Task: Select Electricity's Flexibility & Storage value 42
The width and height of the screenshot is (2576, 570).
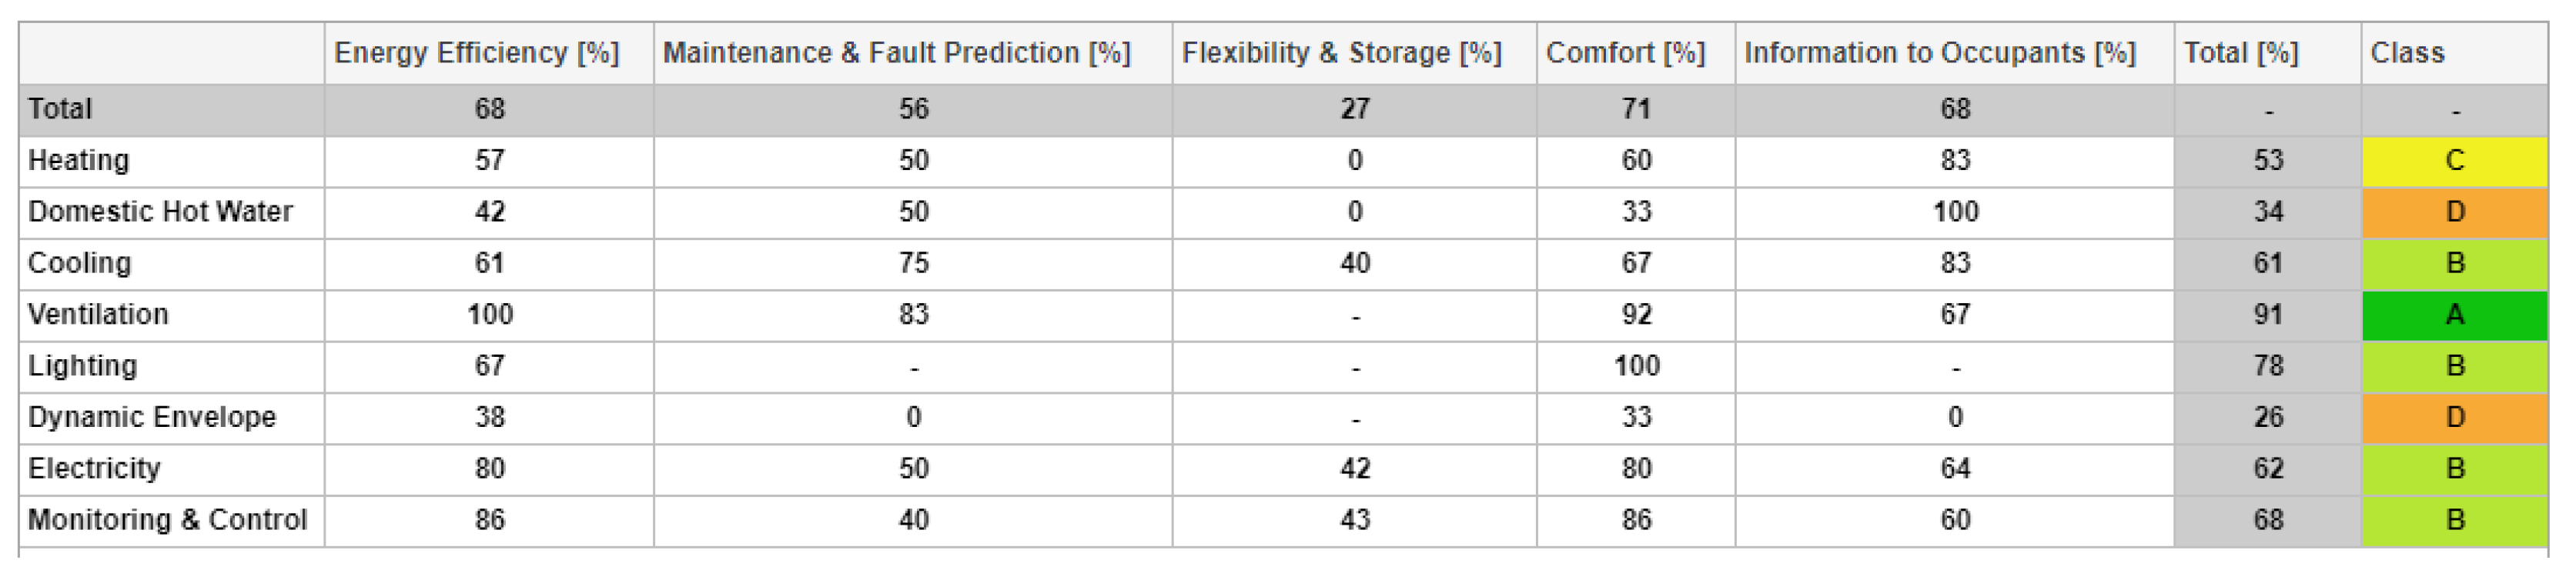Action: [x=1354, y=469]
